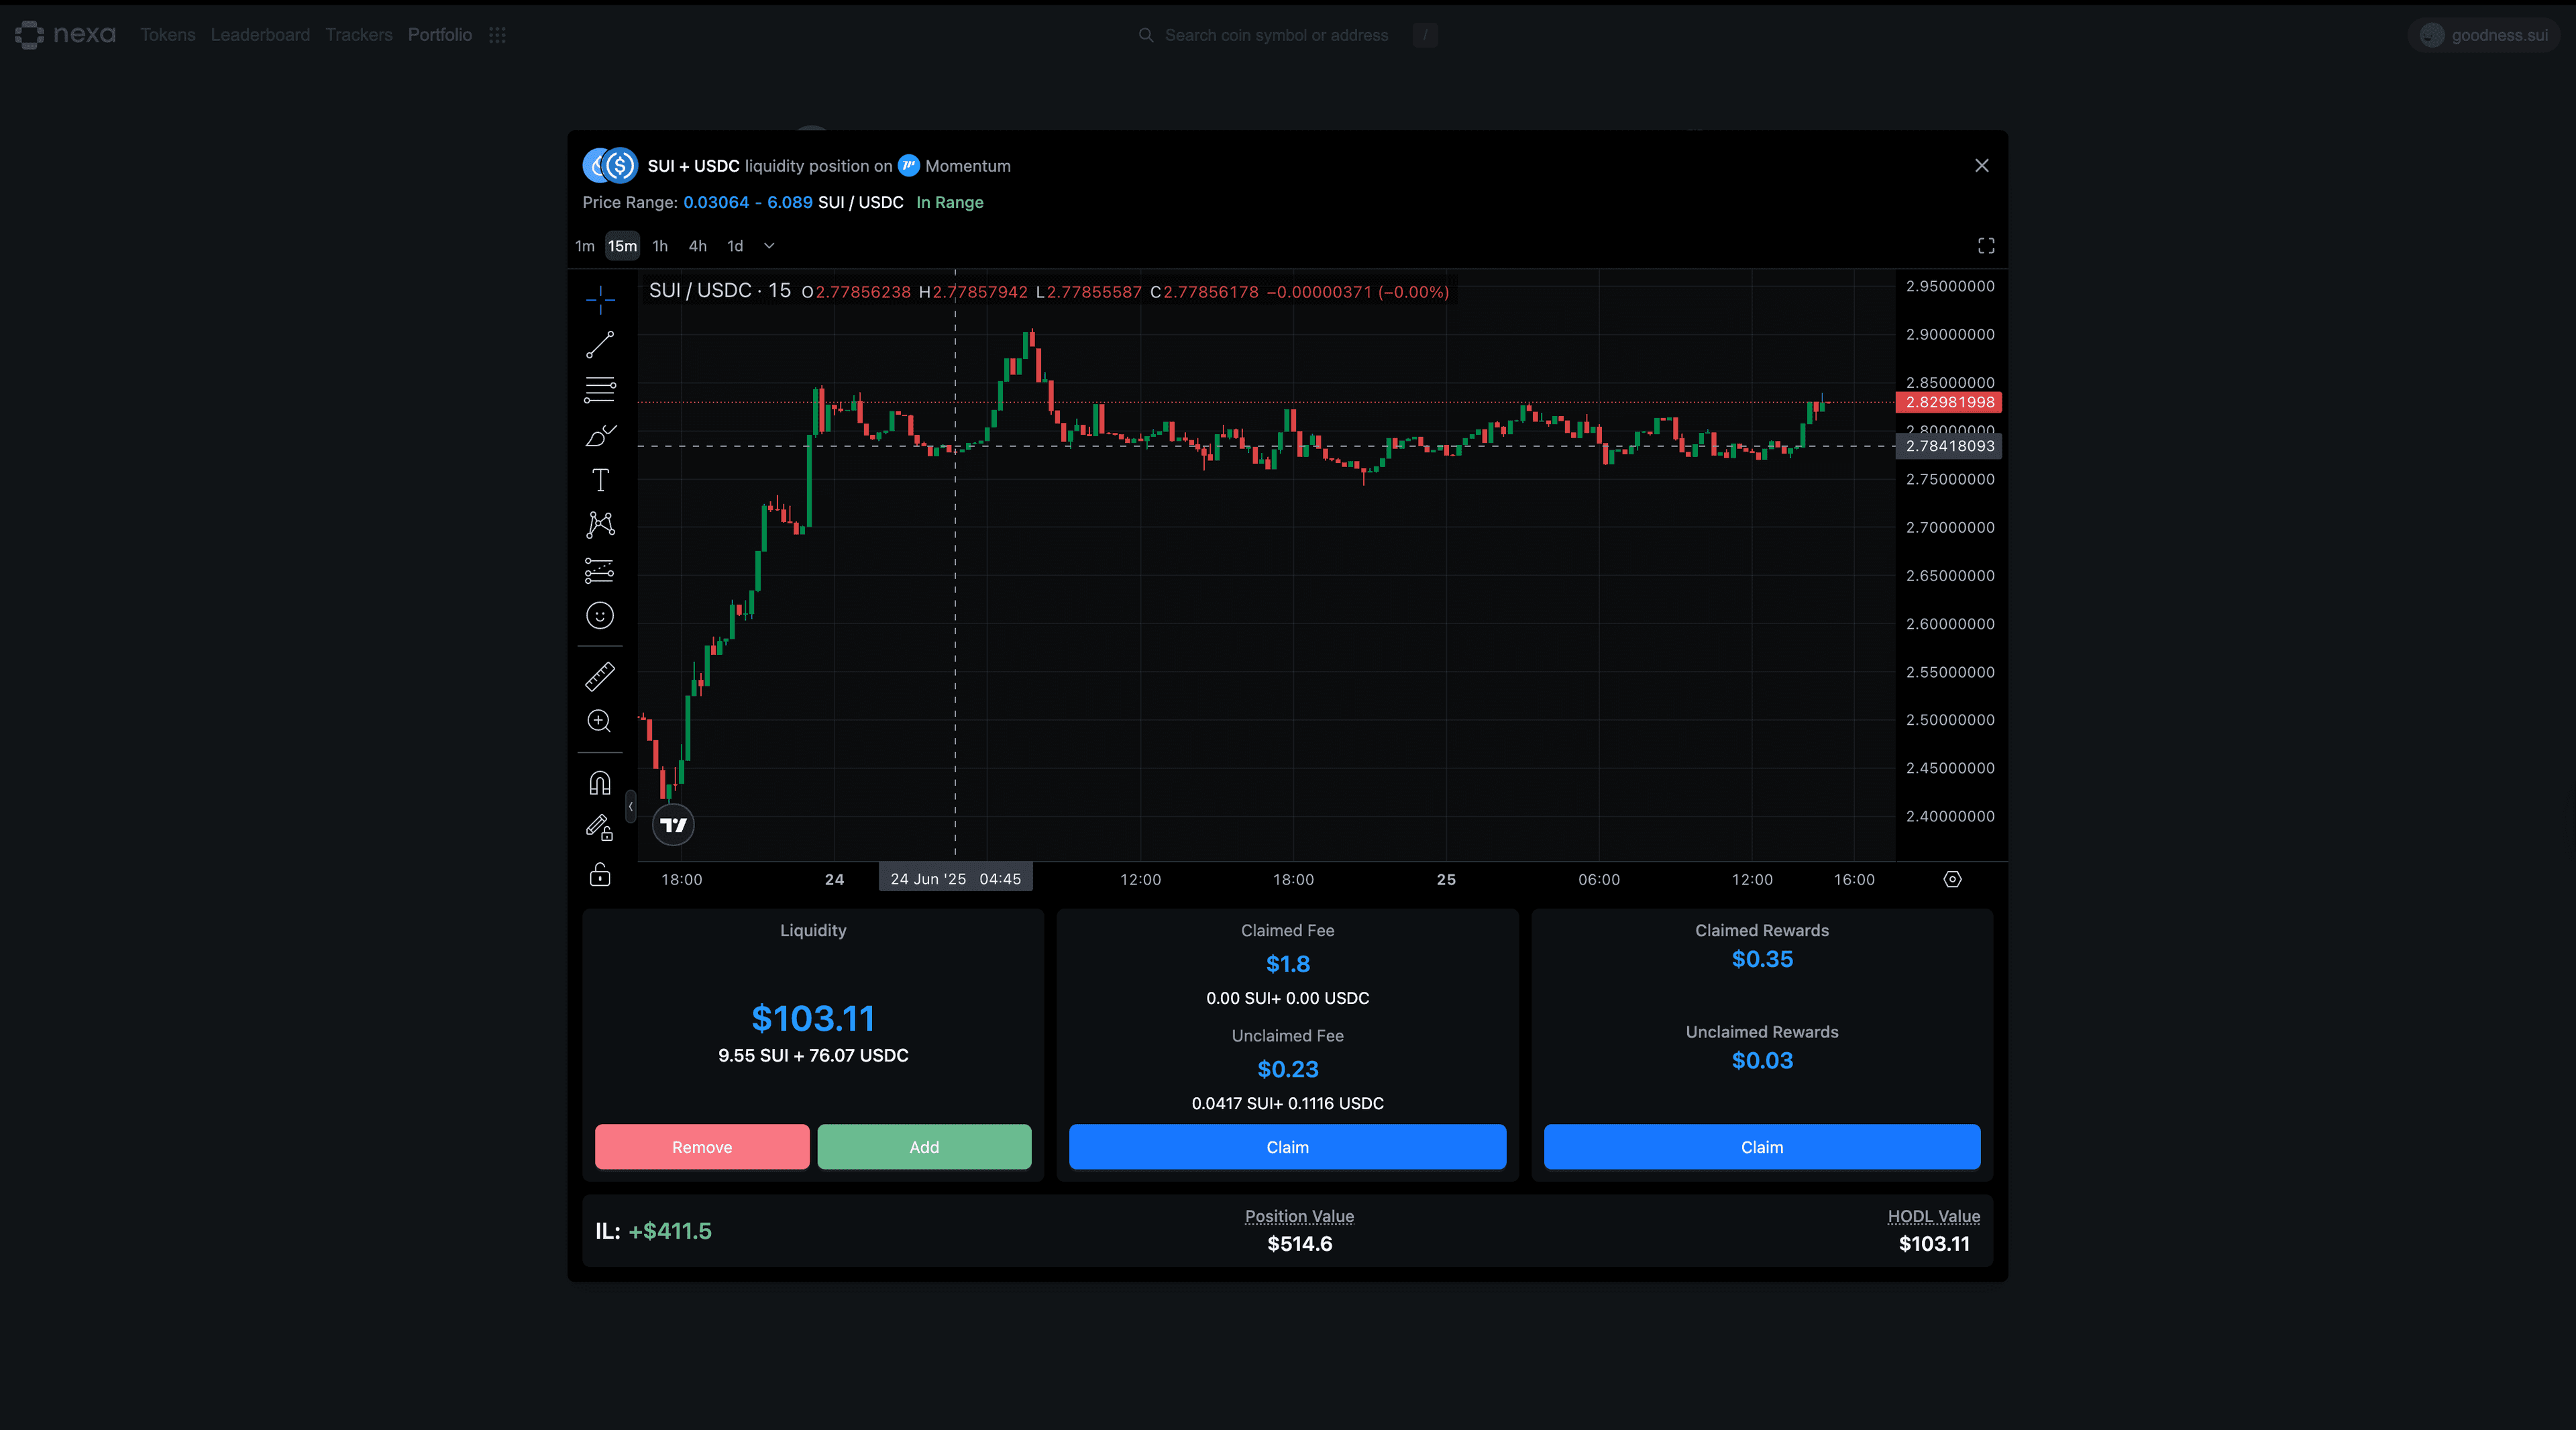Toggle magnet mode on chart

tap(600, 783)
